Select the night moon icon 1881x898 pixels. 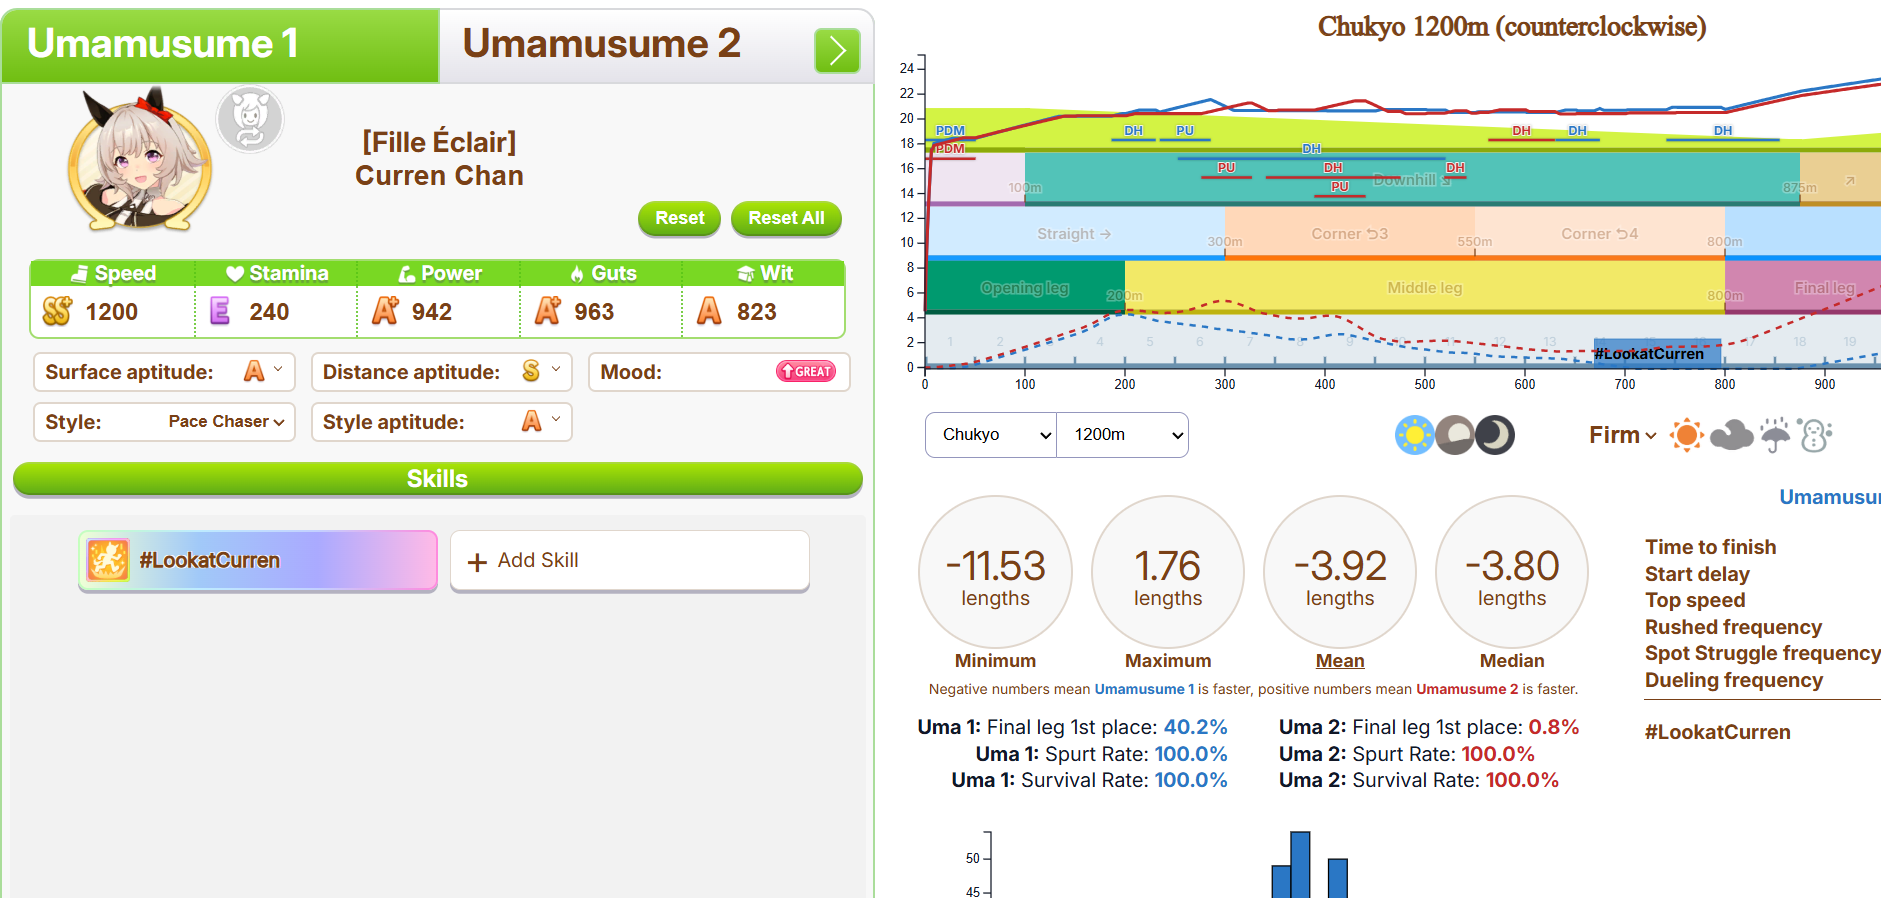(1495, 435)
